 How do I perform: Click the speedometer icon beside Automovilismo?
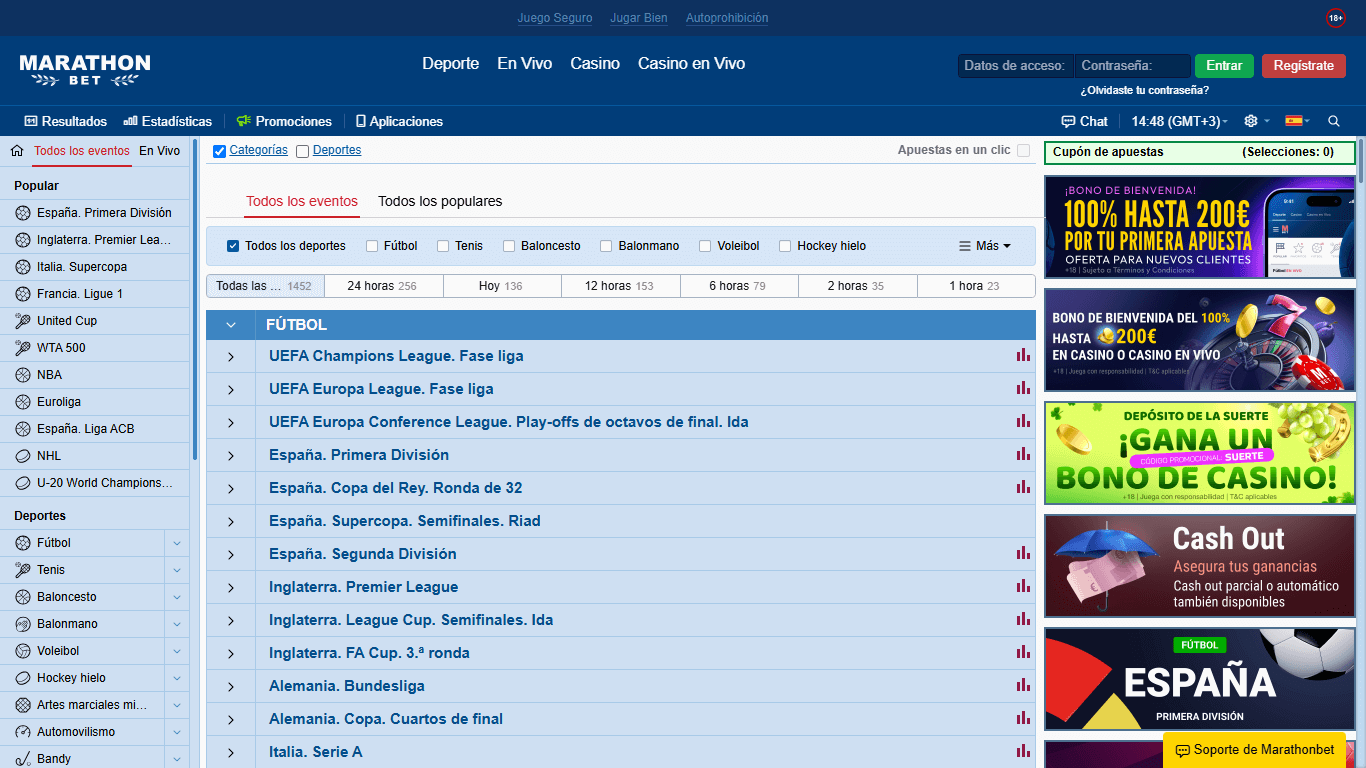coord(23,732)
